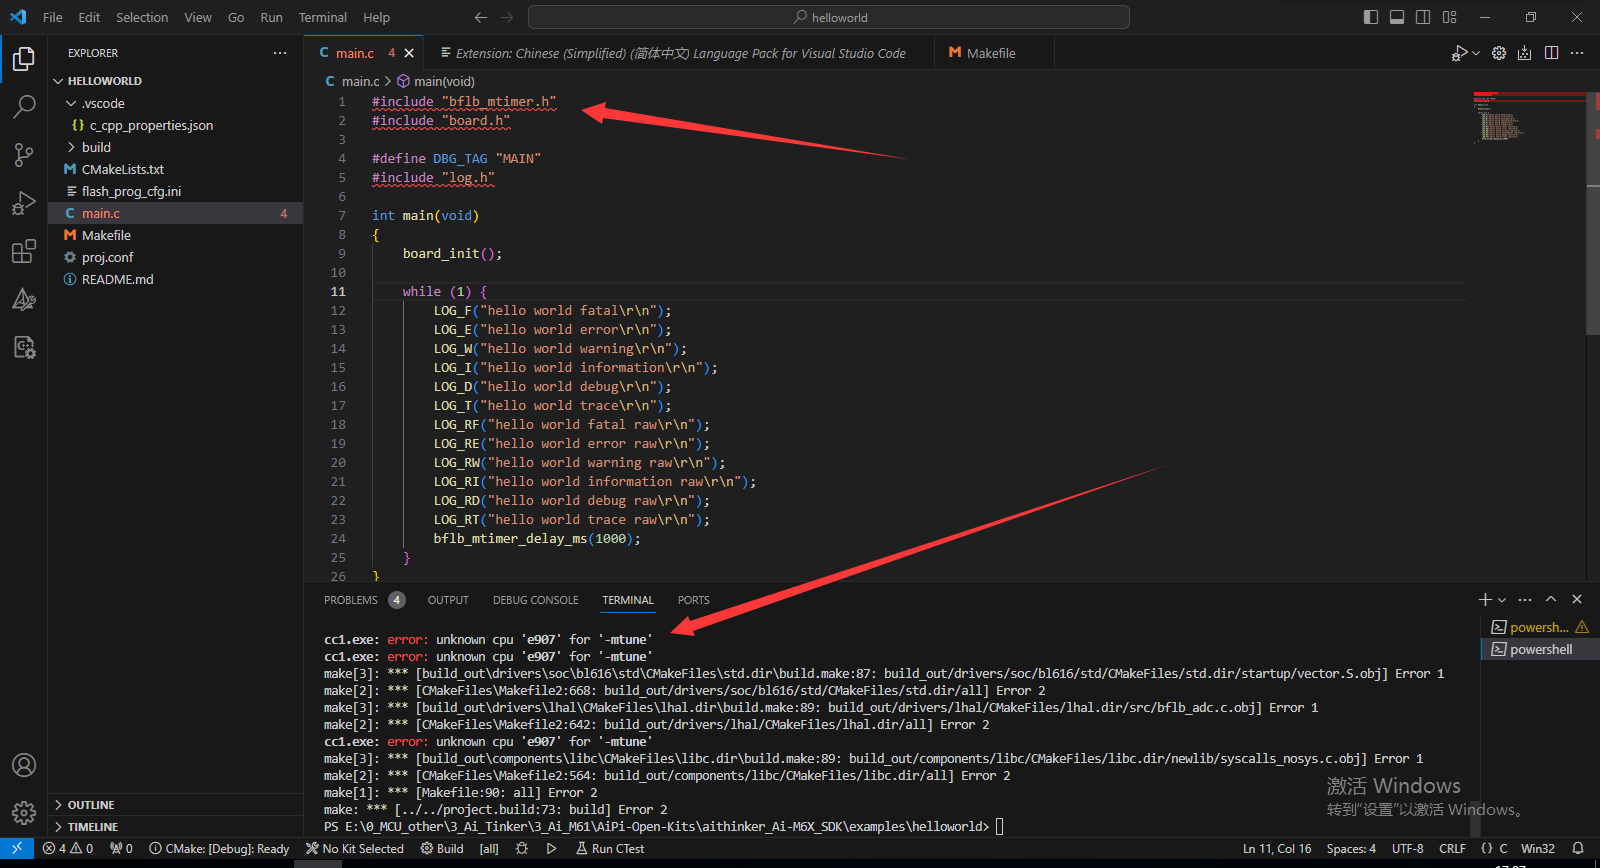Switch to the PORTS panel tab
1600x868 pixels.
693,600
